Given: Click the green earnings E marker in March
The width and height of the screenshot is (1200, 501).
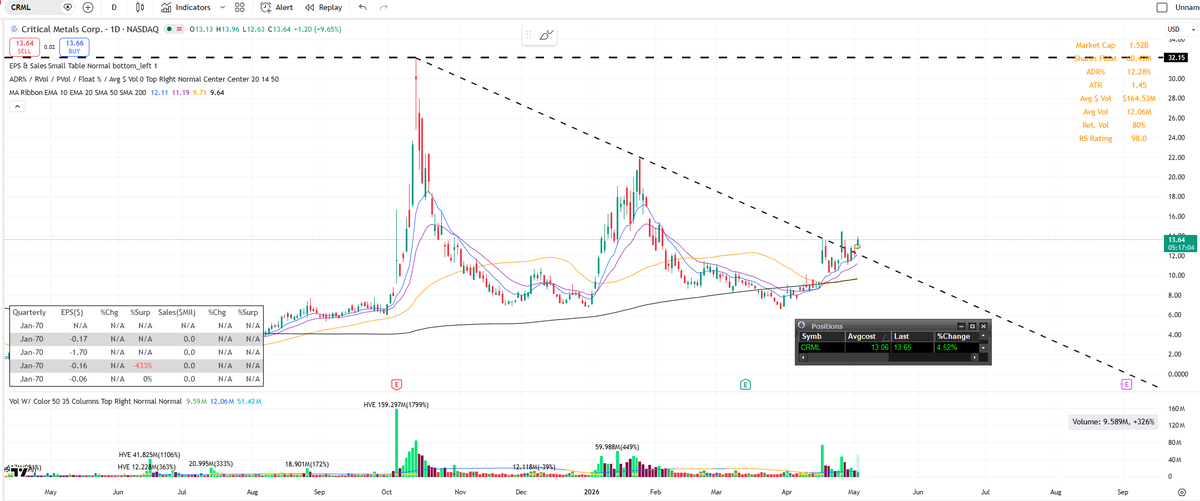Looking at the screenshot, I should (746, 384).
